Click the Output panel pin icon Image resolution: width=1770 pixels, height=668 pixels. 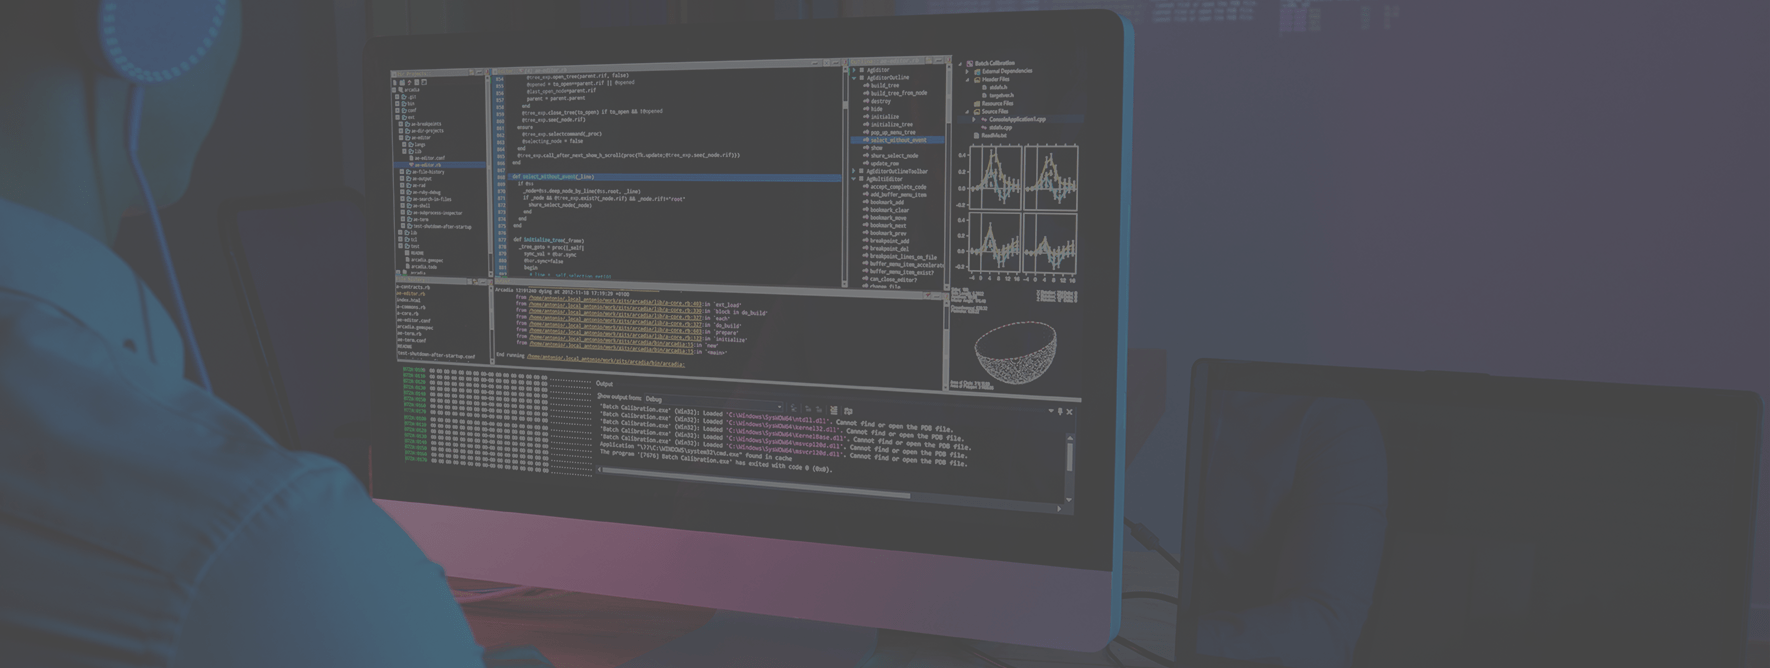[x=1060, y=411]
